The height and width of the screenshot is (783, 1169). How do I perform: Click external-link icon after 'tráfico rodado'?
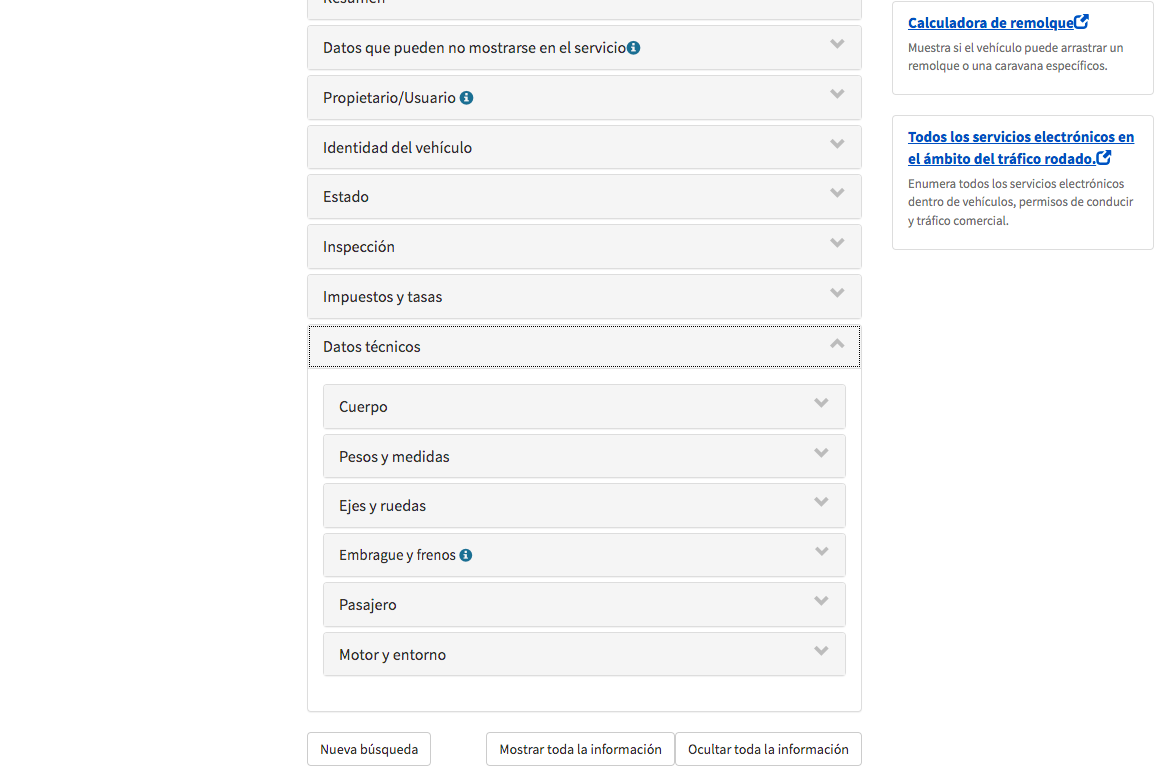coord(1103,157)
